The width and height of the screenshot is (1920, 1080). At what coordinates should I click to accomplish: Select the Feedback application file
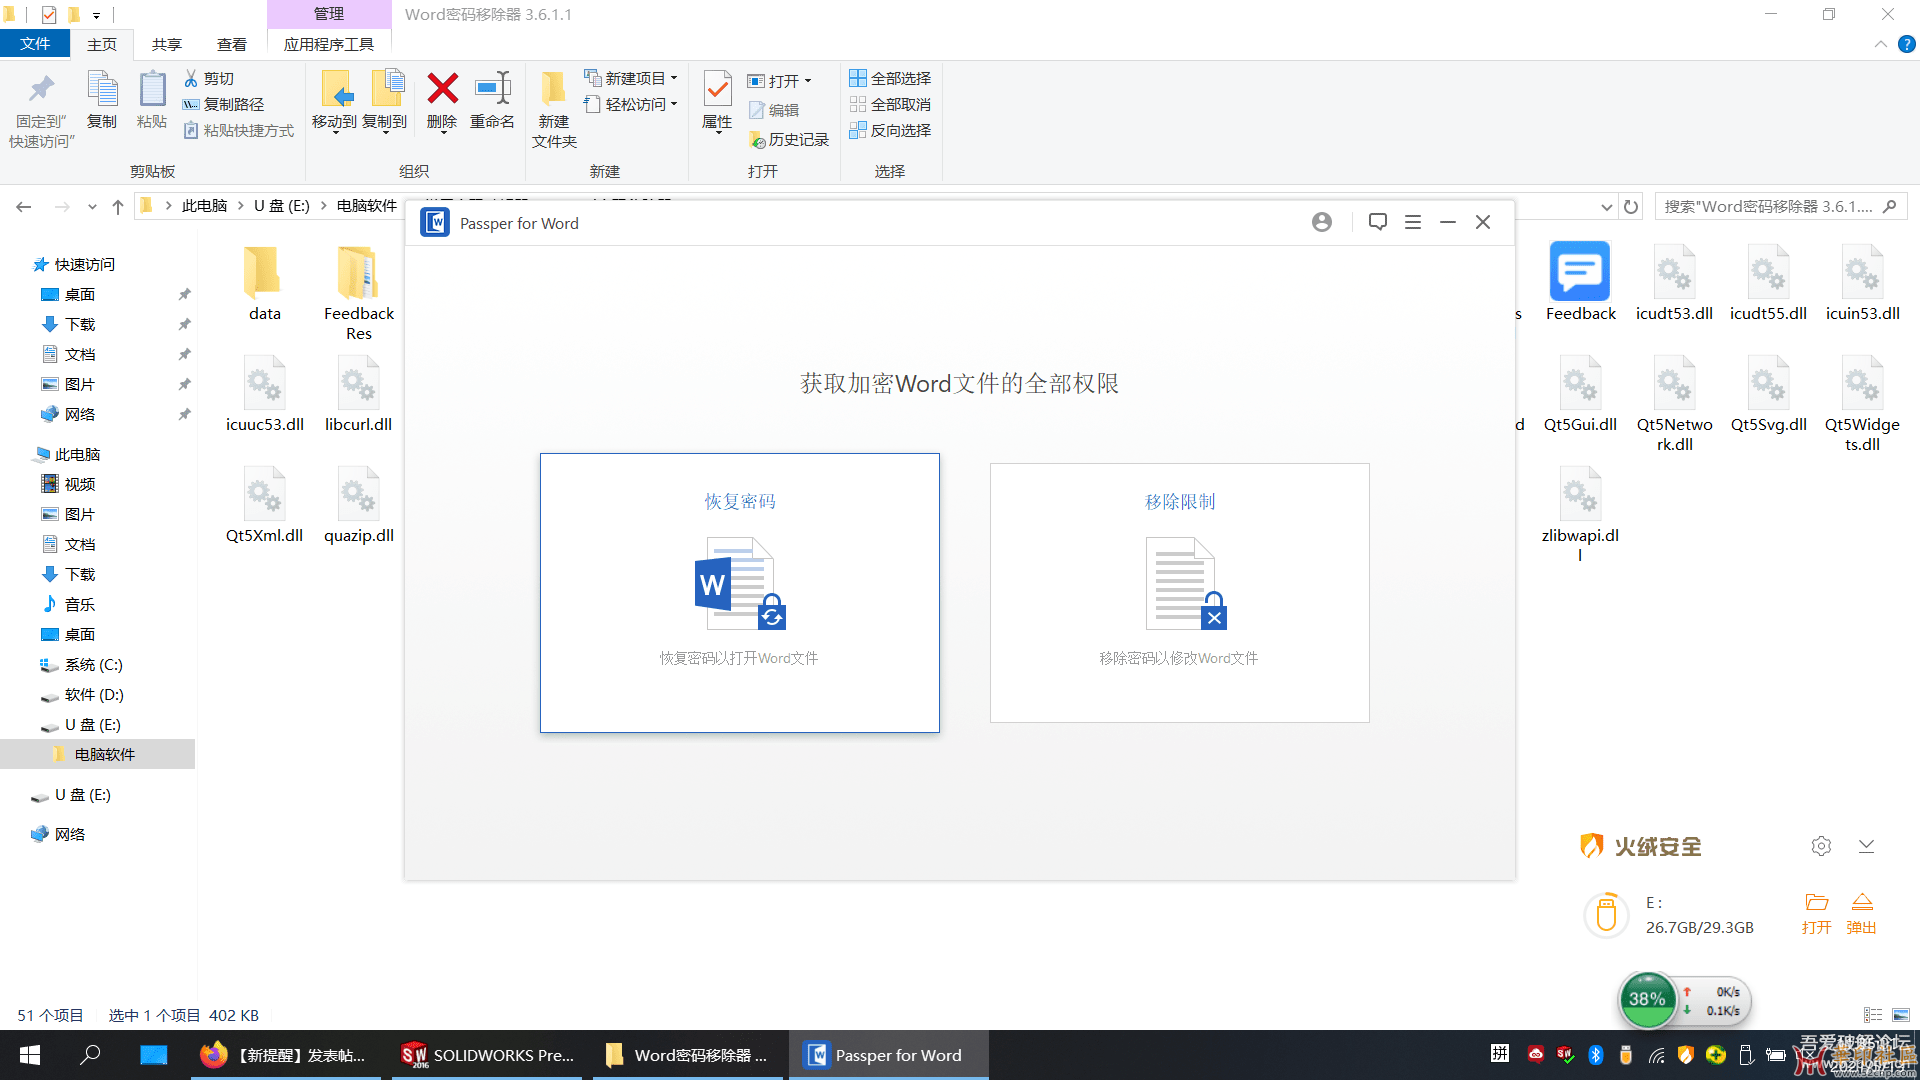[x=1580, y=283]
